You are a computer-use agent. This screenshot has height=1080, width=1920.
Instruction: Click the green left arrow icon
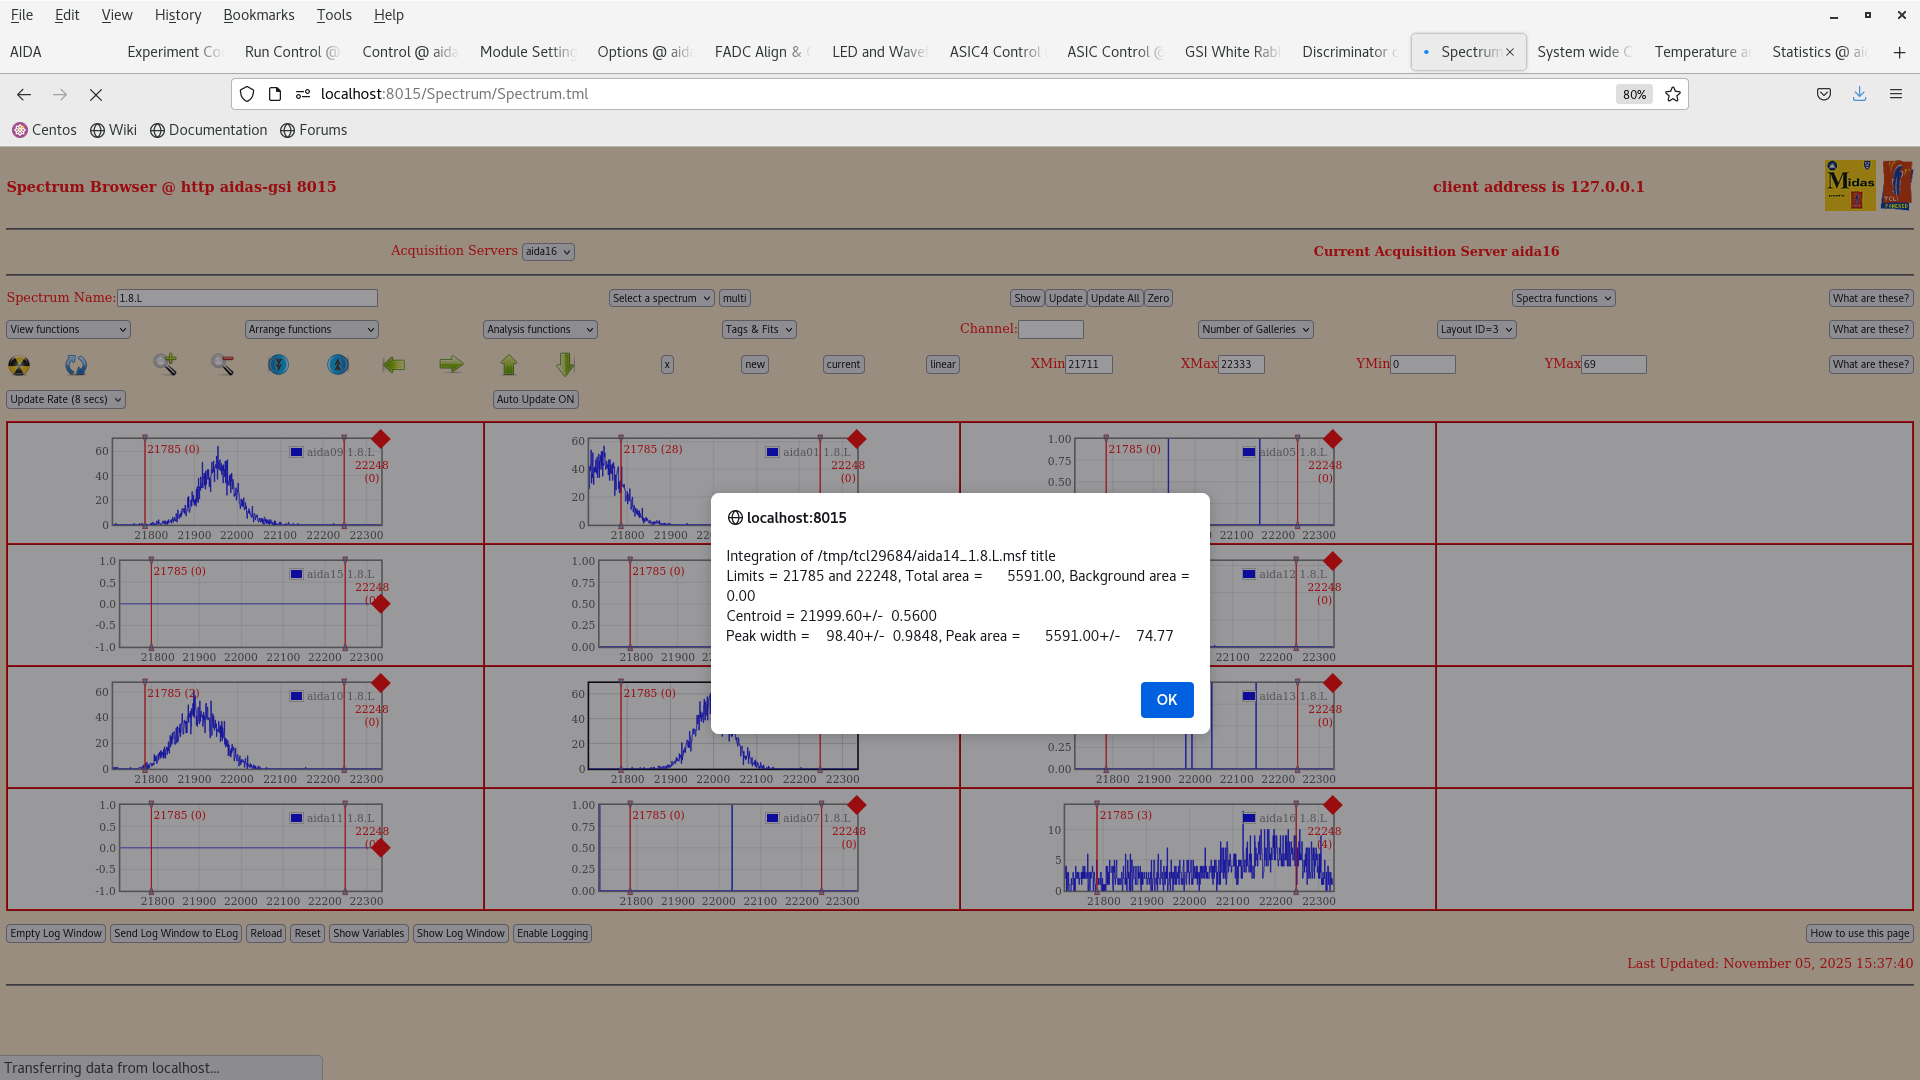point(394,364)
